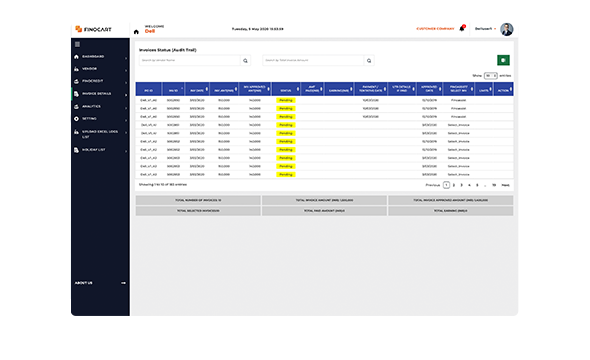Image resolution: width=590 pixels, height=360 pixels.
Task: Sort by the INV APPROVED AMT column
Action: click(x=255, y=89)
